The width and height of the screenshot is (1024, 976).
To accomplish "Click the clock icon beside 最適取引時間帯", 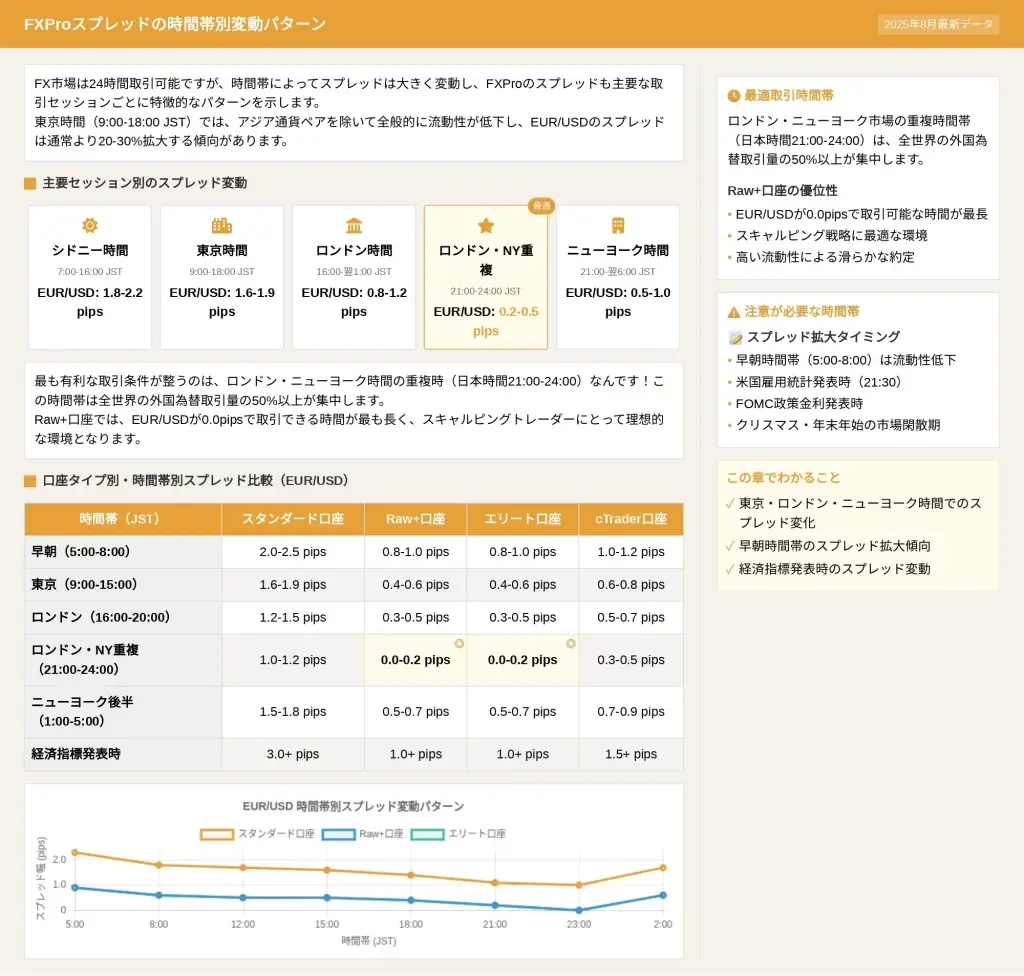I will click(734, 96).
